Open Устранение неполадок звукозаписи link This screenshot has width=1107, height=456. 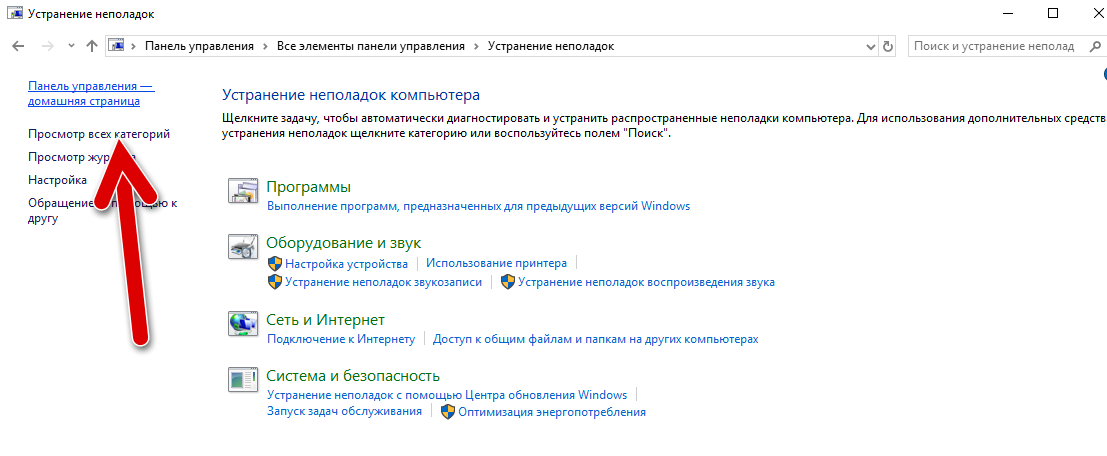click(383, 282)
